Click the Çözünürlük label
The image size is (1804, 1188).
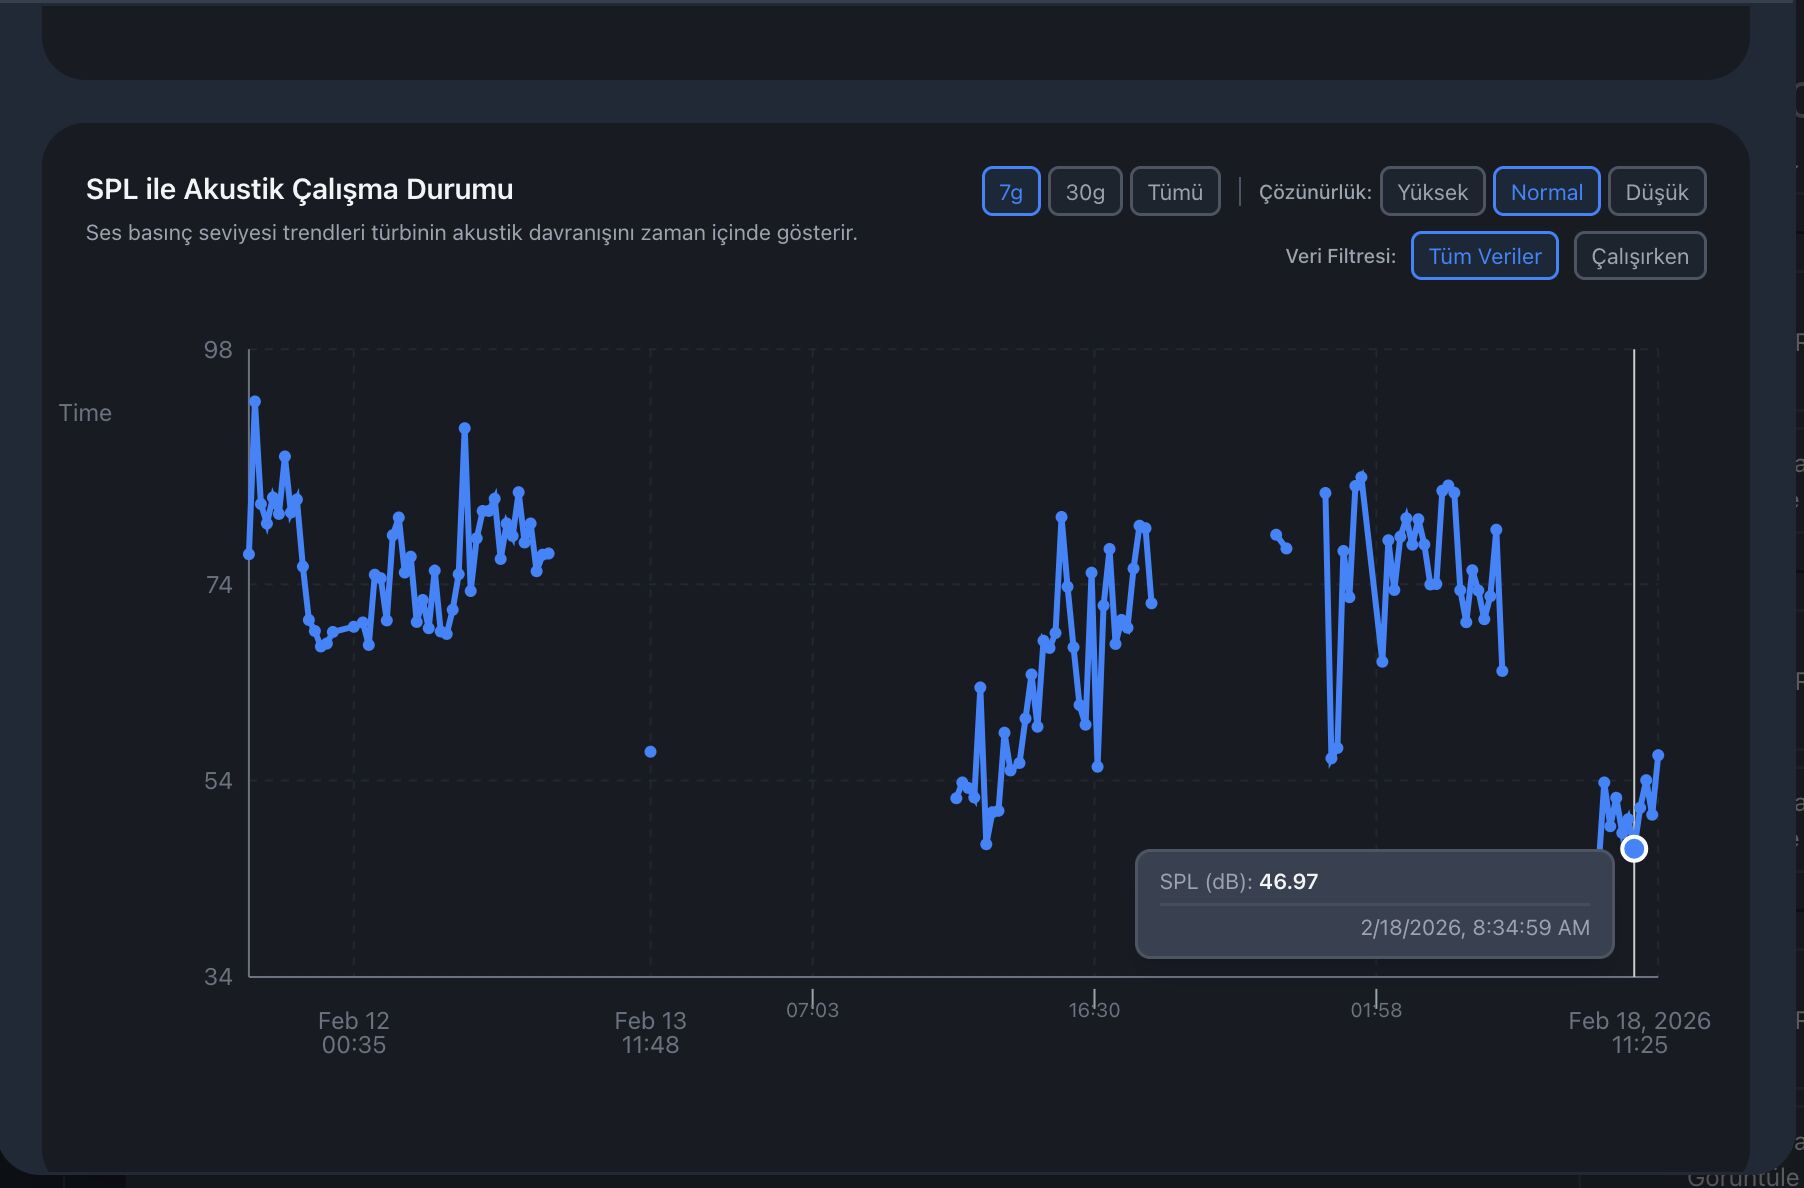(x=1315, y=192)
